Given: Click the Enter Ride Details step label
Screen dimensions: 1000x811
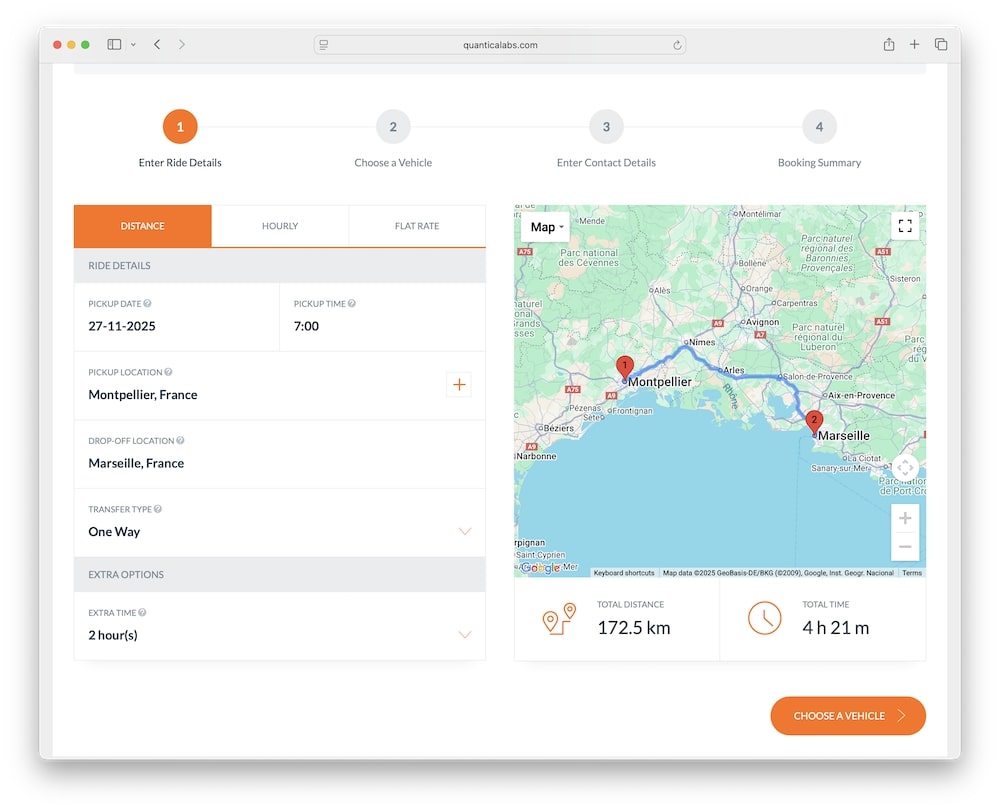Looking at the screenshot, I should click(180, 163).
